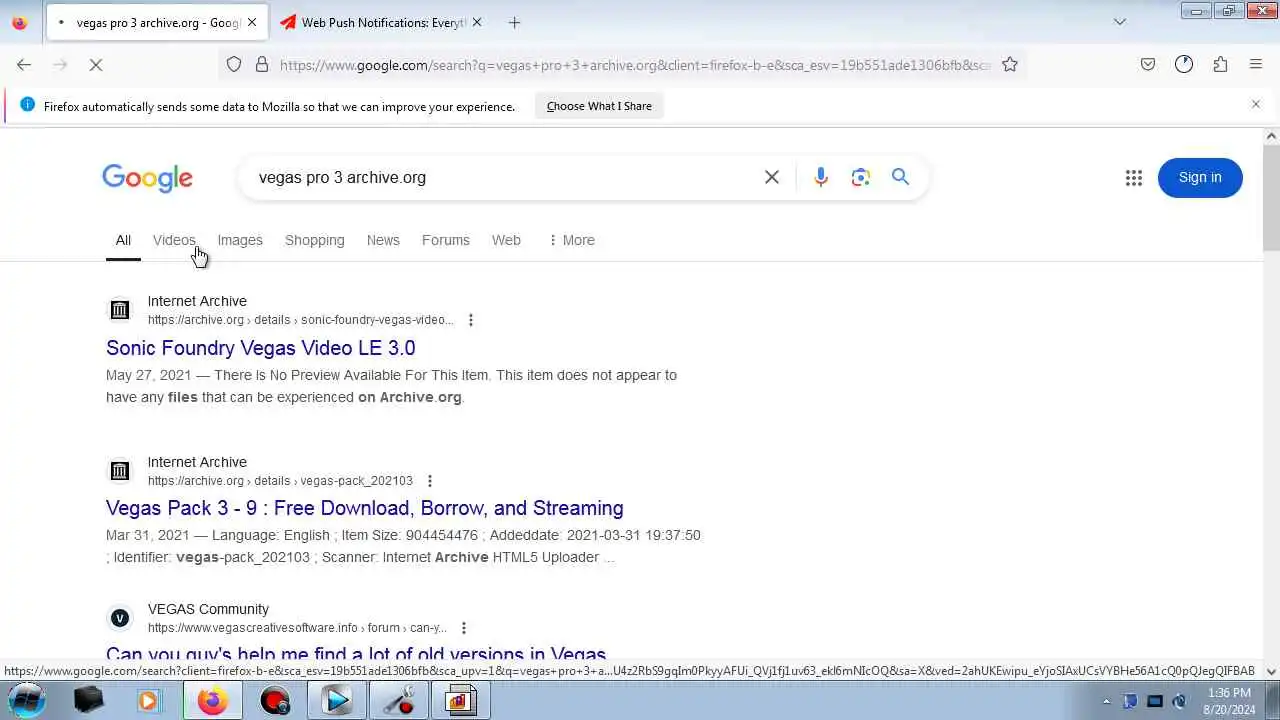The height and width of the screenshot is (720, 1280).
Task: Open more options for VEGAS Community result
Action: [x=464, y=628]
